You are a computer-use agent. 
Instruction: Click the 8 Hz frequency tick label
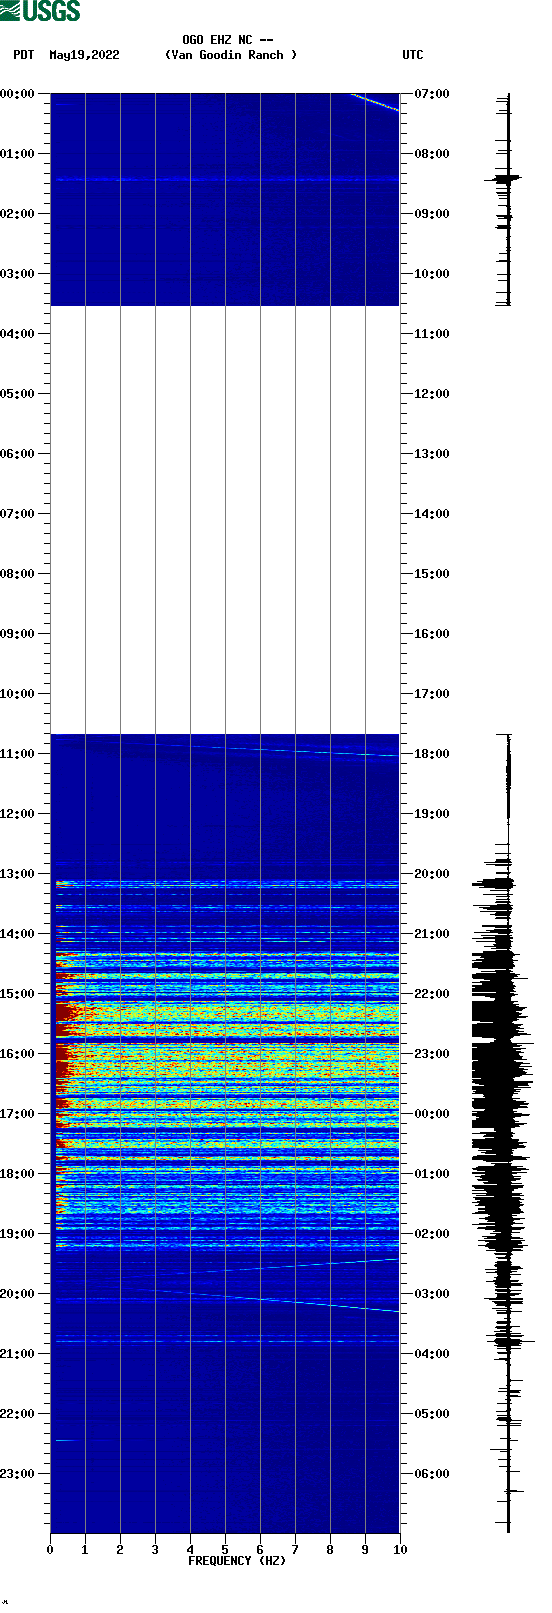point(330,1550)
